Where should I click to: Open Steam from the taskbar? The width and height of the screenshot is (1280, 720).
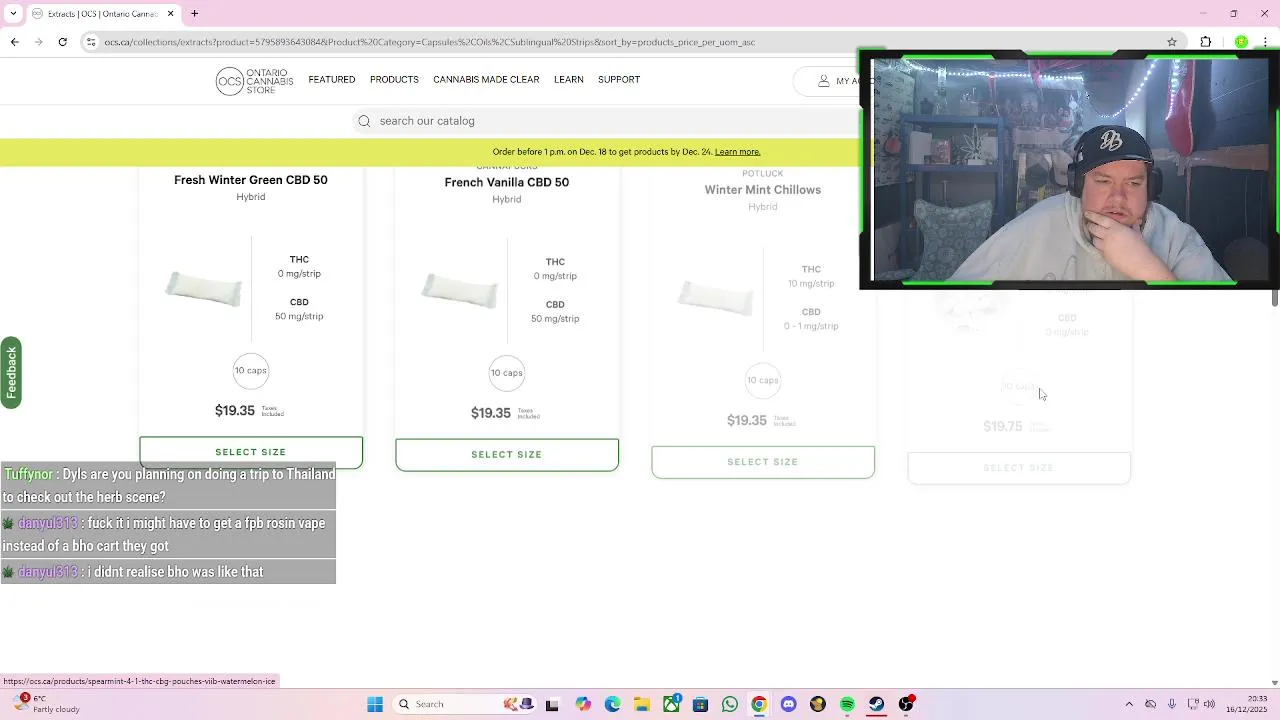[x=877, y=704]
